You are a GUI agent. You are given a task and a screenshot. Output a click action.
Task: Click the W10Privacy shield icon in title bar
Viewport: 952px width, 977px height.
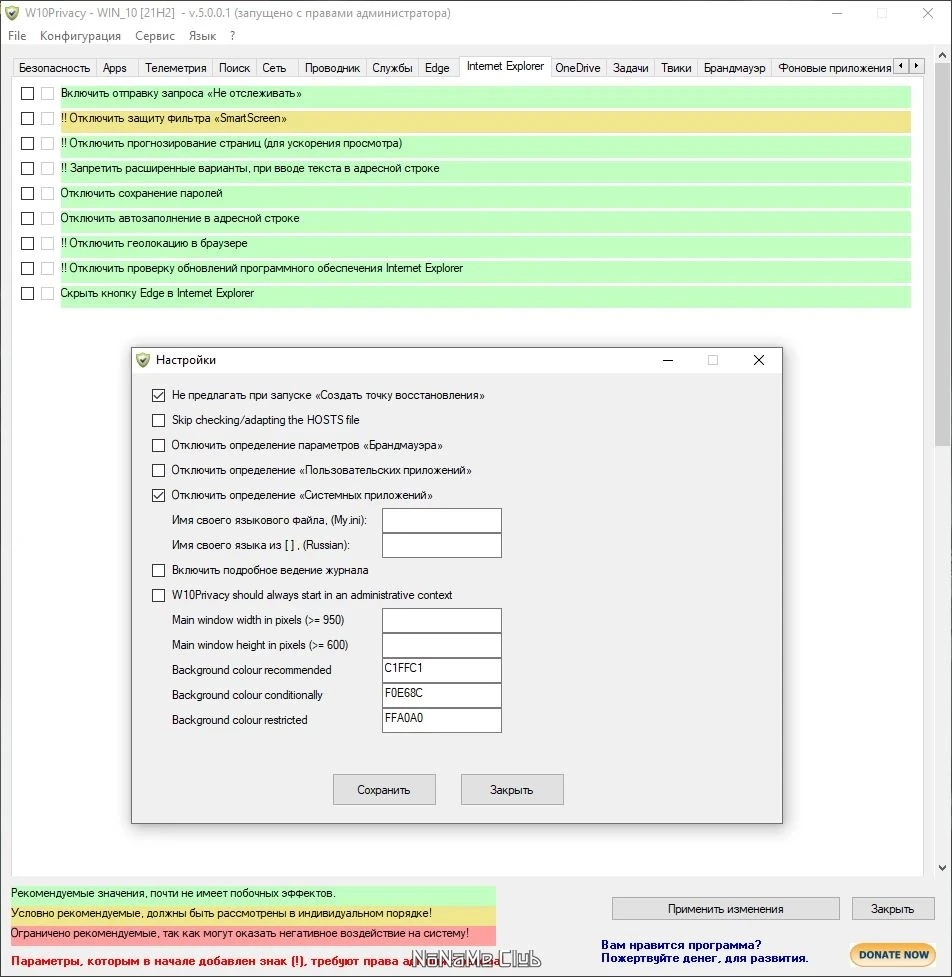point(11,12)
